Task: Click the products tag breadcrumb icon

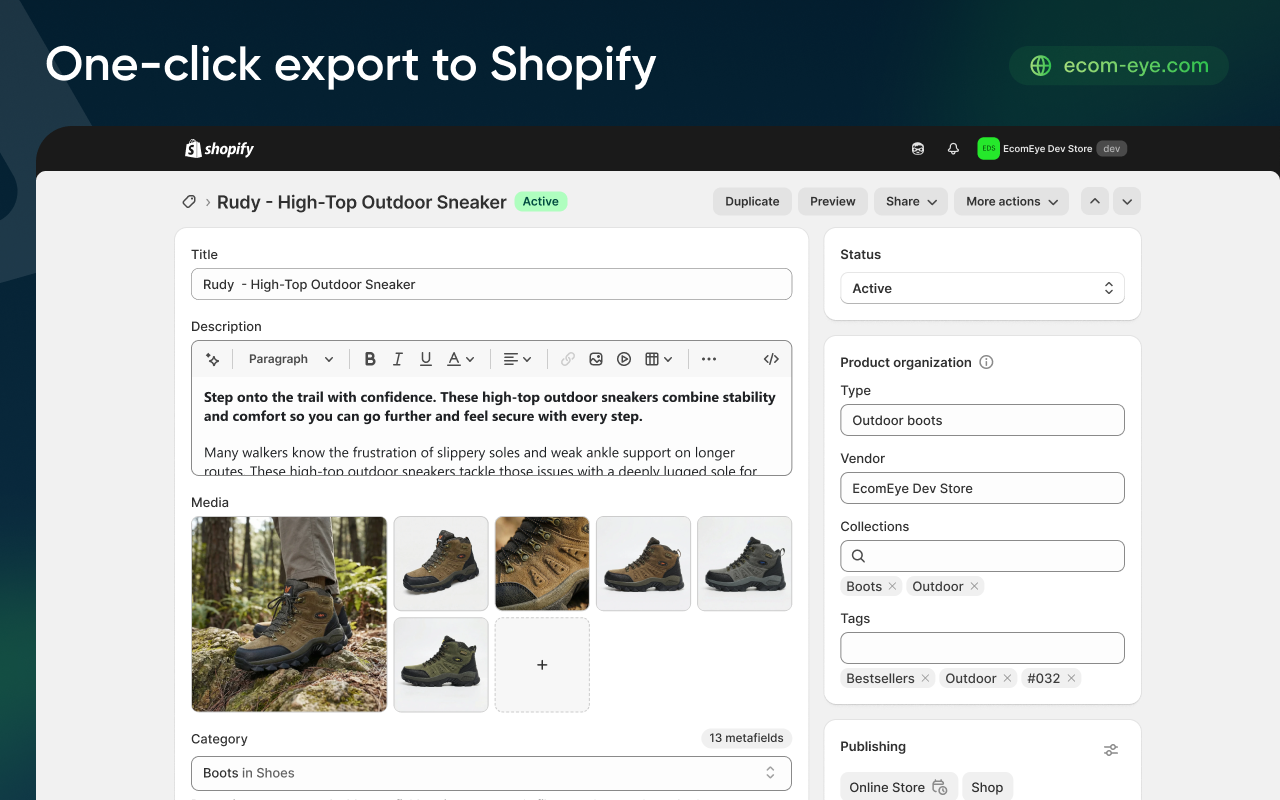Action: [189, 202]
